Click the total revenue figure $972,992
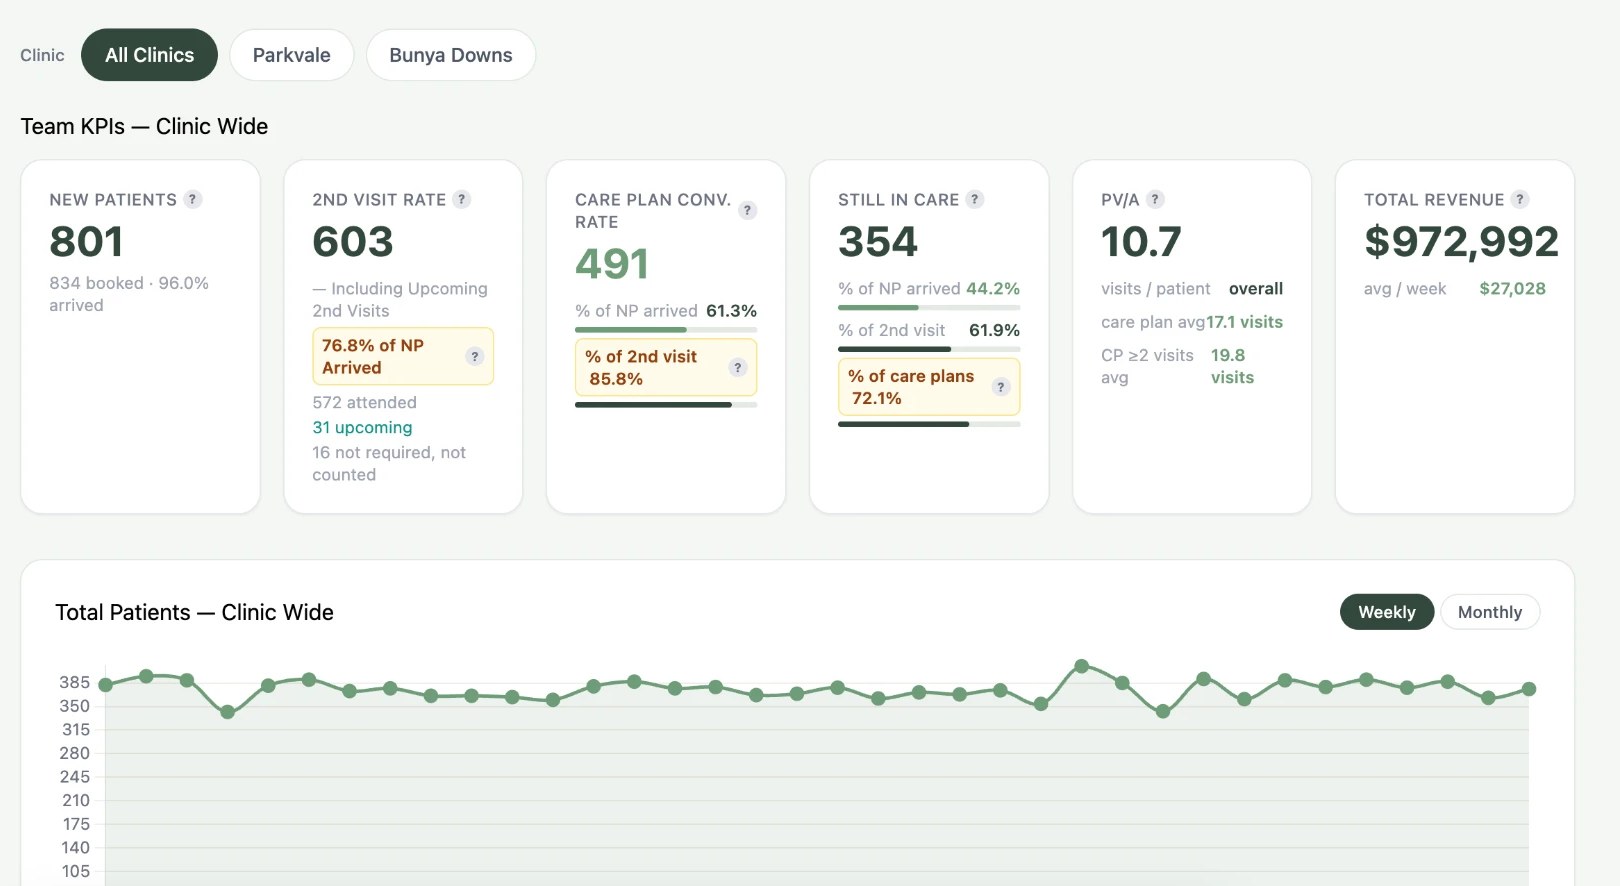 (1461, 241)
